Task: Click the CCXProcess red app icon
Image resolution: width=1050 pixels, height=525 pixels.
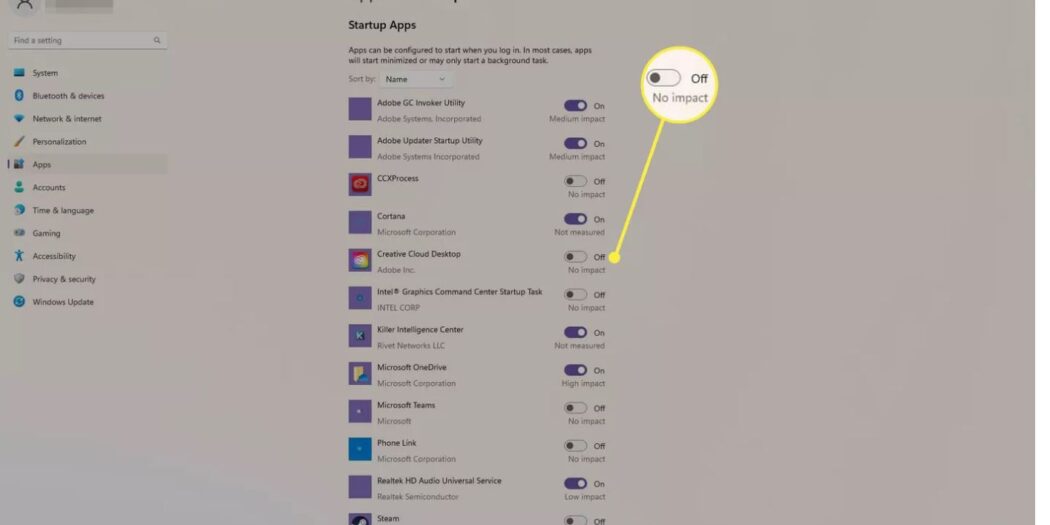Action: [x=360, y=184]
